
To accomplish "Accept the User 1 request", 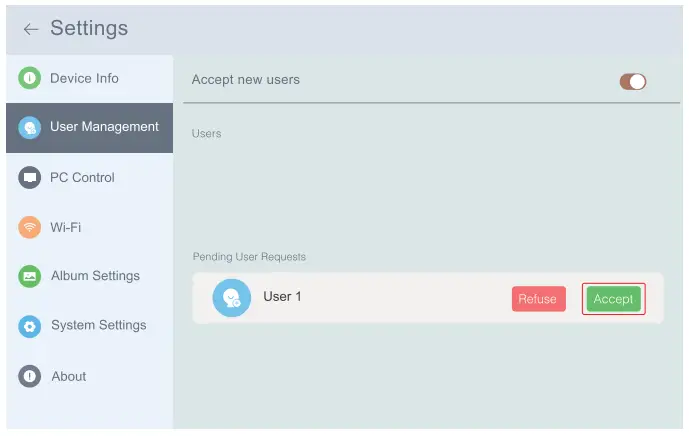I will pos(613,299).
